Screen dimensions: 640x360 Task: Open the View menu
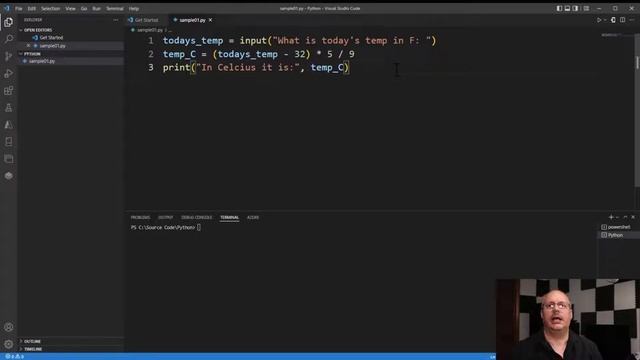tap(71, 9)
